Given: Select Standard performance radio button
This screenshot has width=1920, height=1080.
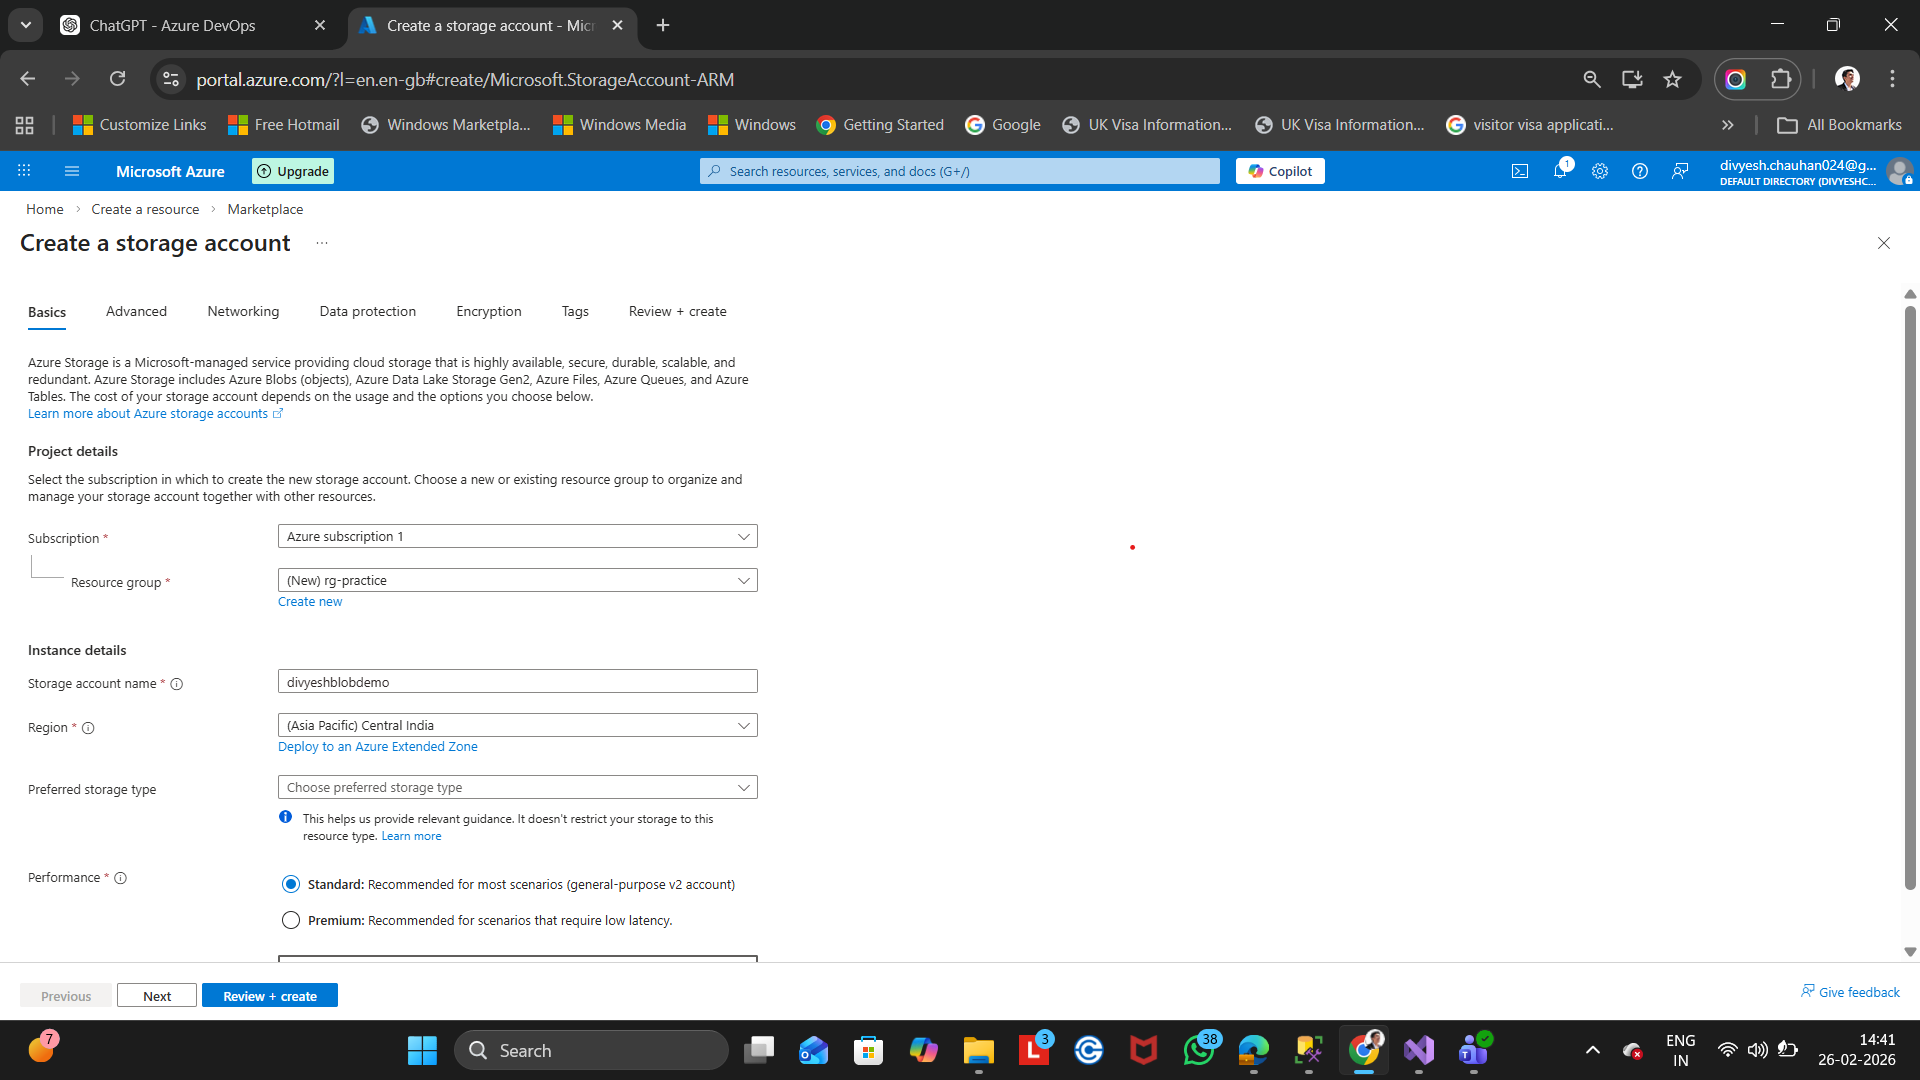Looking at the screenshot, I should pos(291,884).
